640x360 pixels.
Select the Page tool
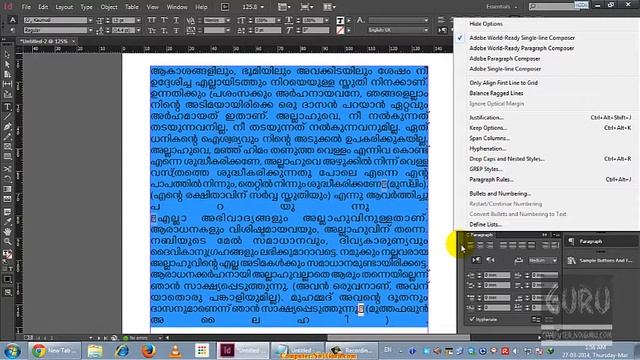[x=7, y=74]
